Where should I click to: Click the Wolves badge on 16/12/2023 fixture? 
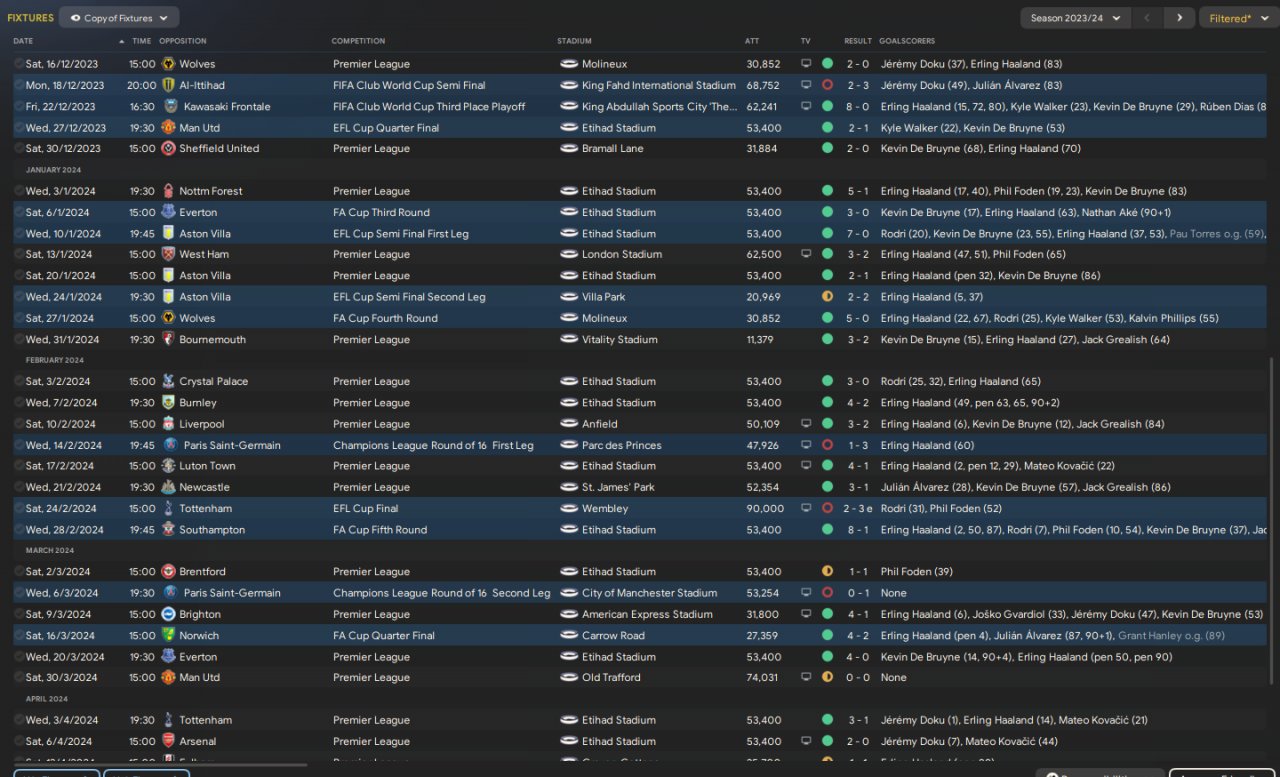click(x=168, y=64)
